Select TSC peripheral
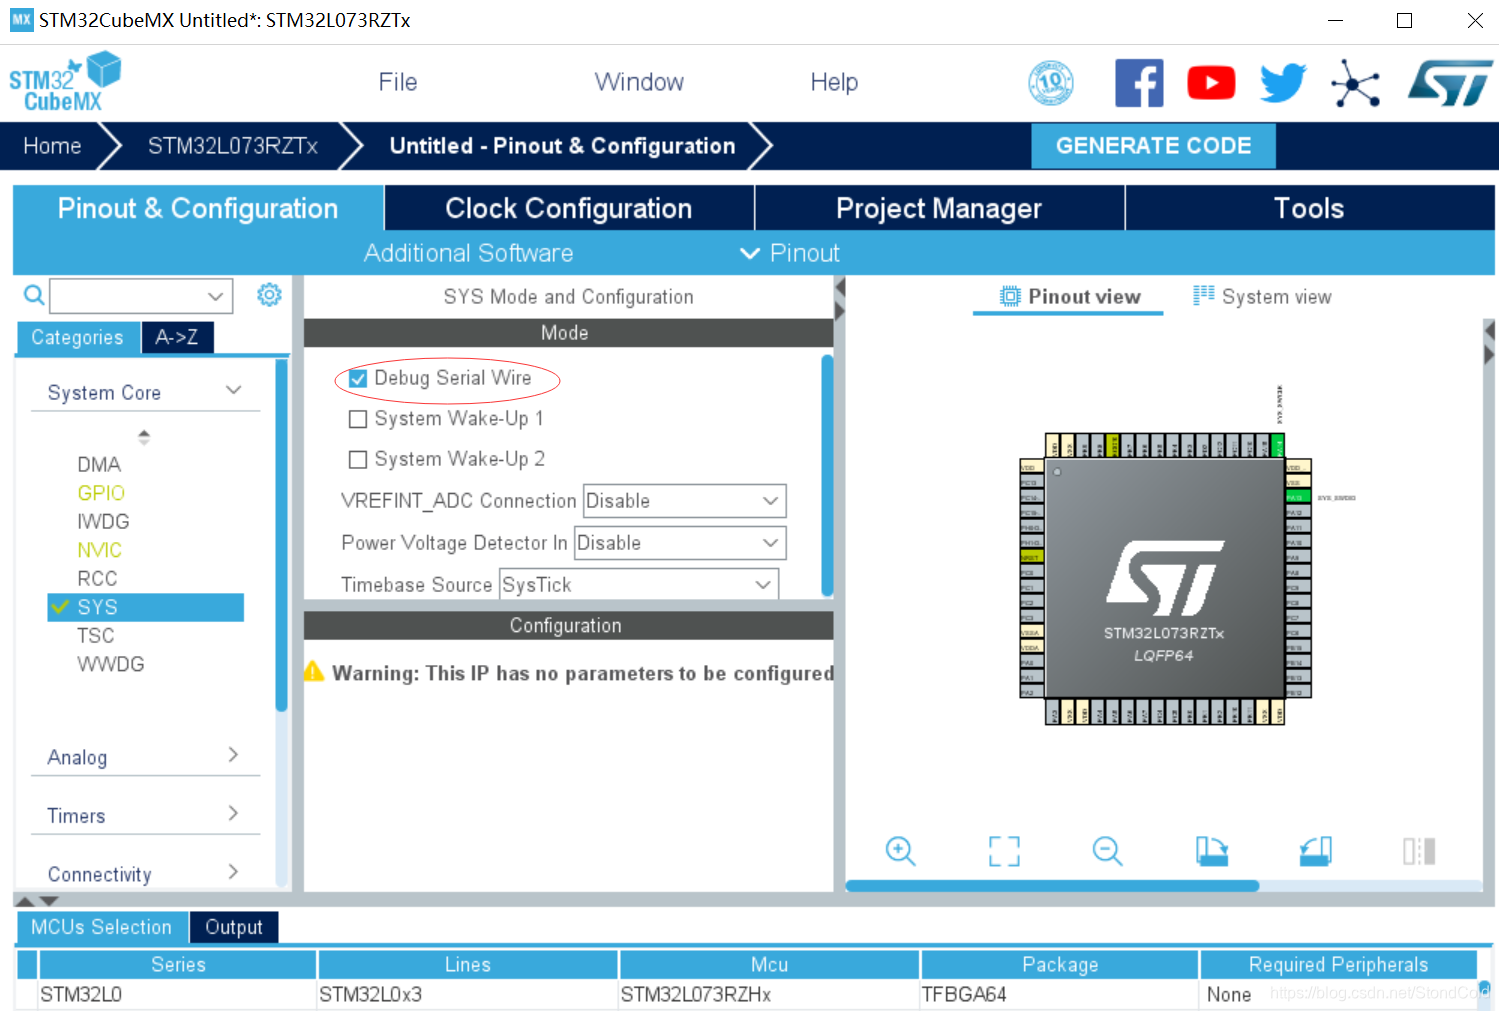This screenshot has height=1011, width=1499. (x=96, y=635)
